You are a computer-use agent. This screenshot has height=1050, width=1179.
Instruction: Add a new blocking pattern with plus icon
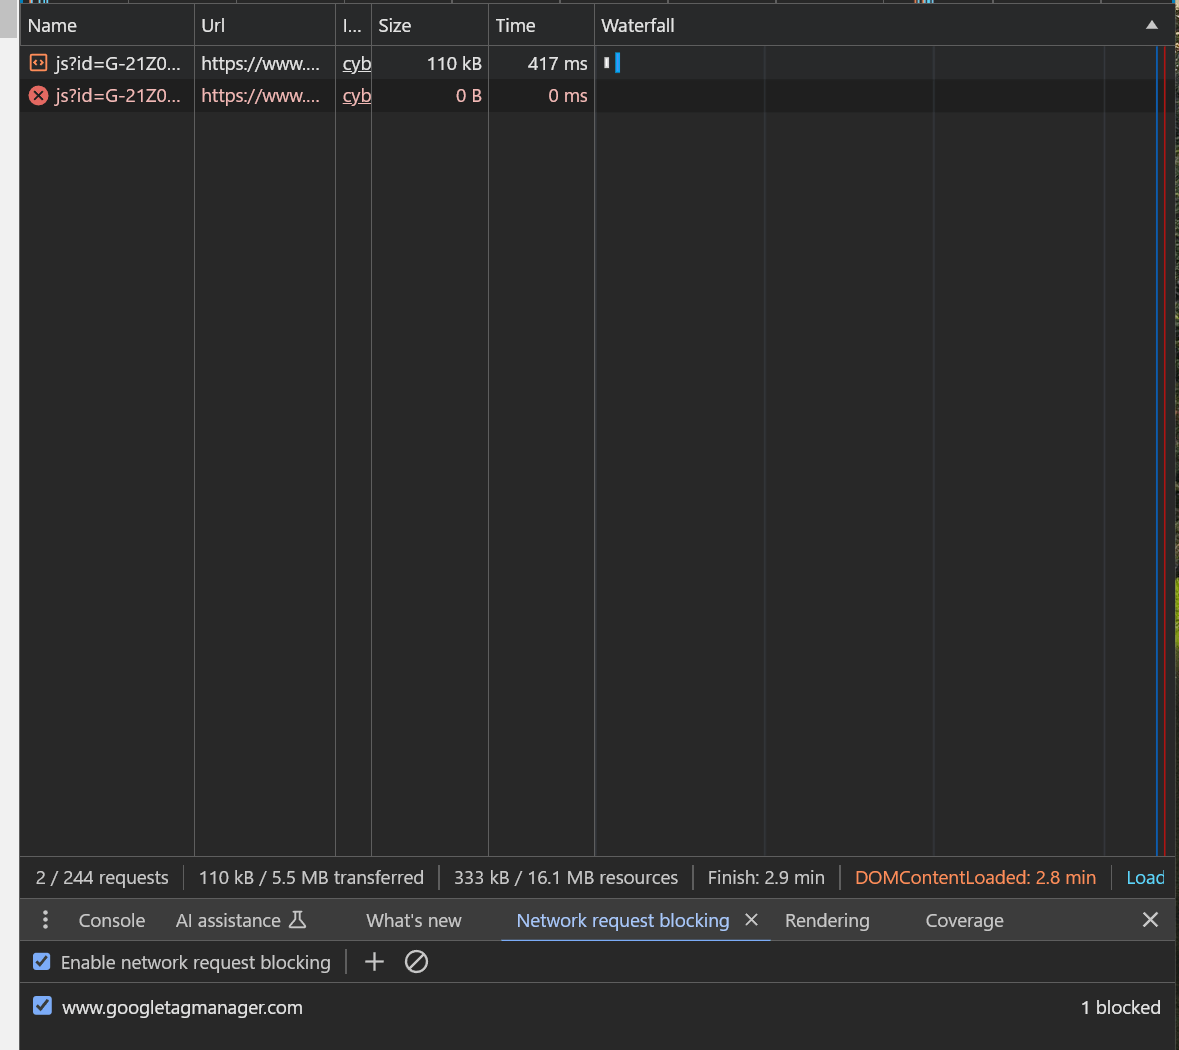coord(374,962)
